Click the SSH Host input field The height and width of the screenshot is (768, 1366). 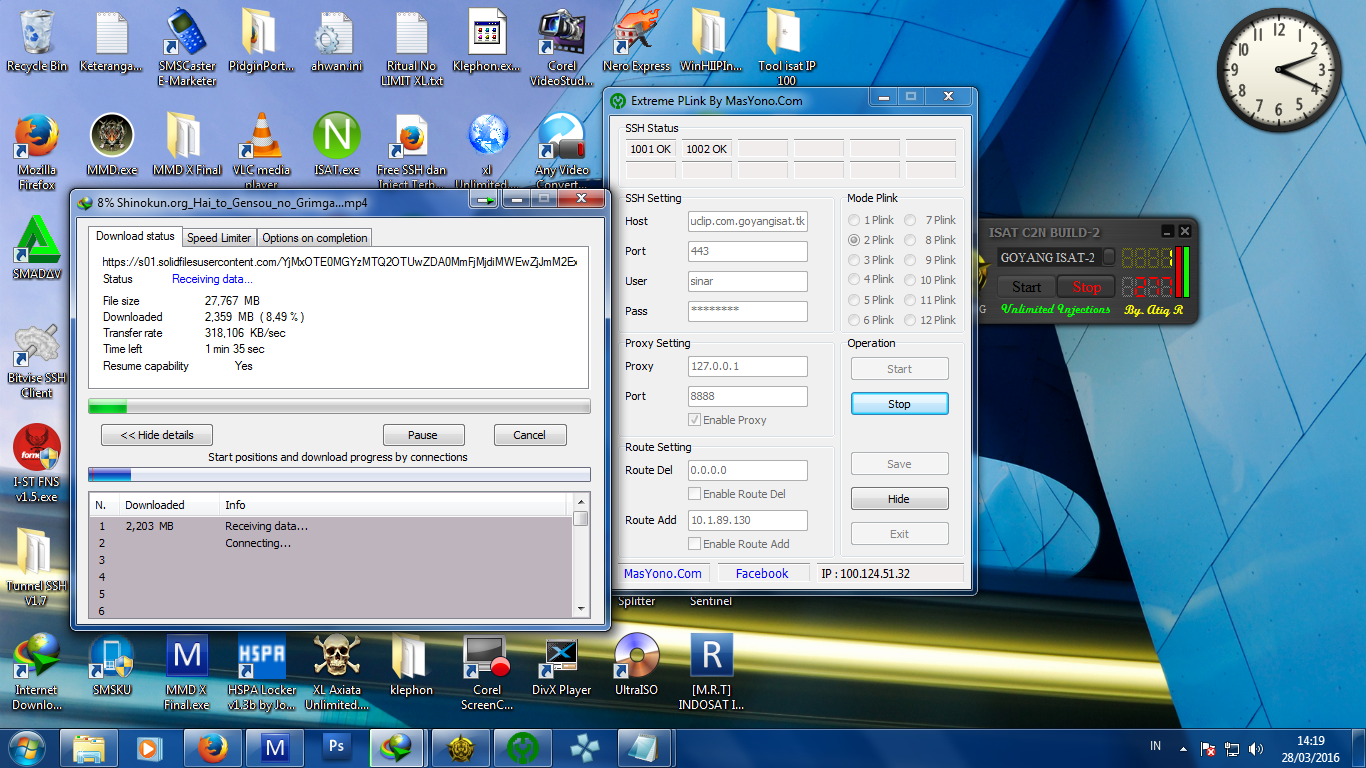pyautogui.click(x=747, y=221)
